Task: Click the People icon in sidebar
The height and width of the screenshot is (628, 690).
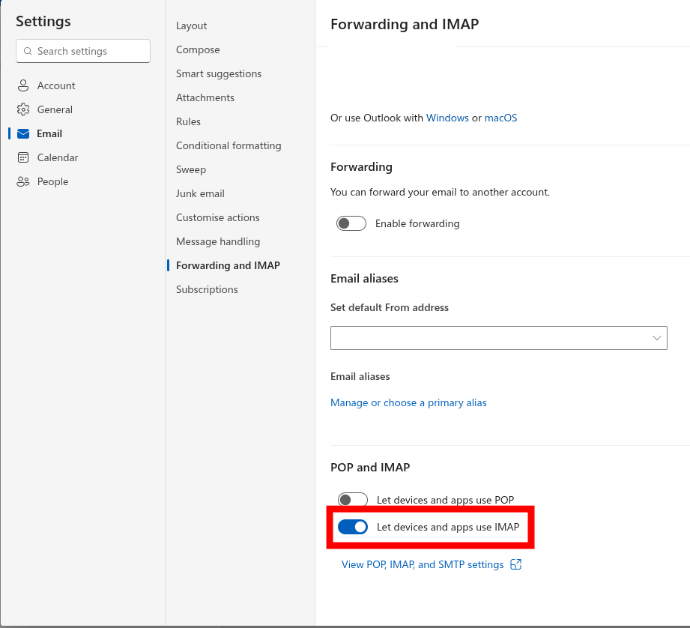Action: click(x=23, y=181)
